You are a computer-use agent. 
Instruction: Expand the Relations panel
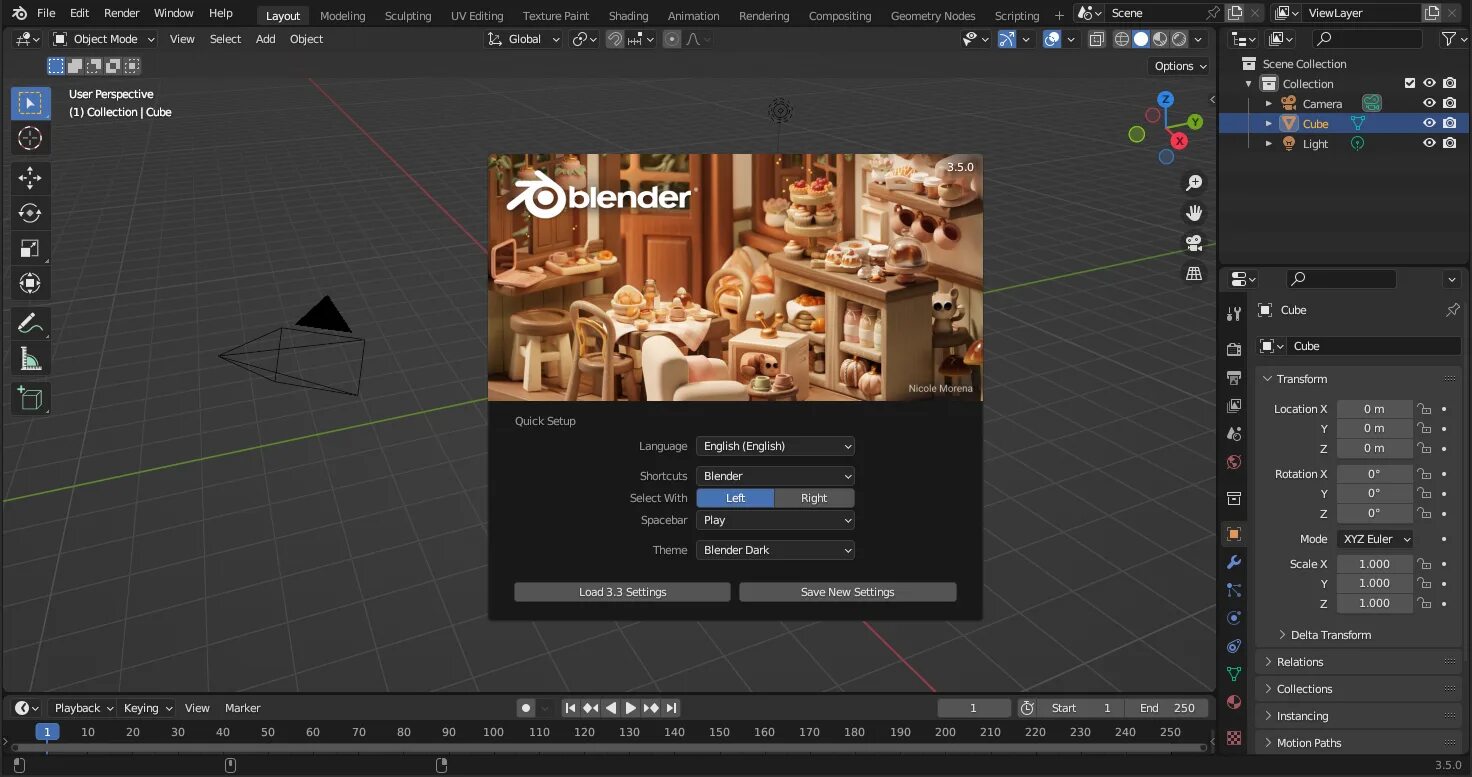[1358, 662]
